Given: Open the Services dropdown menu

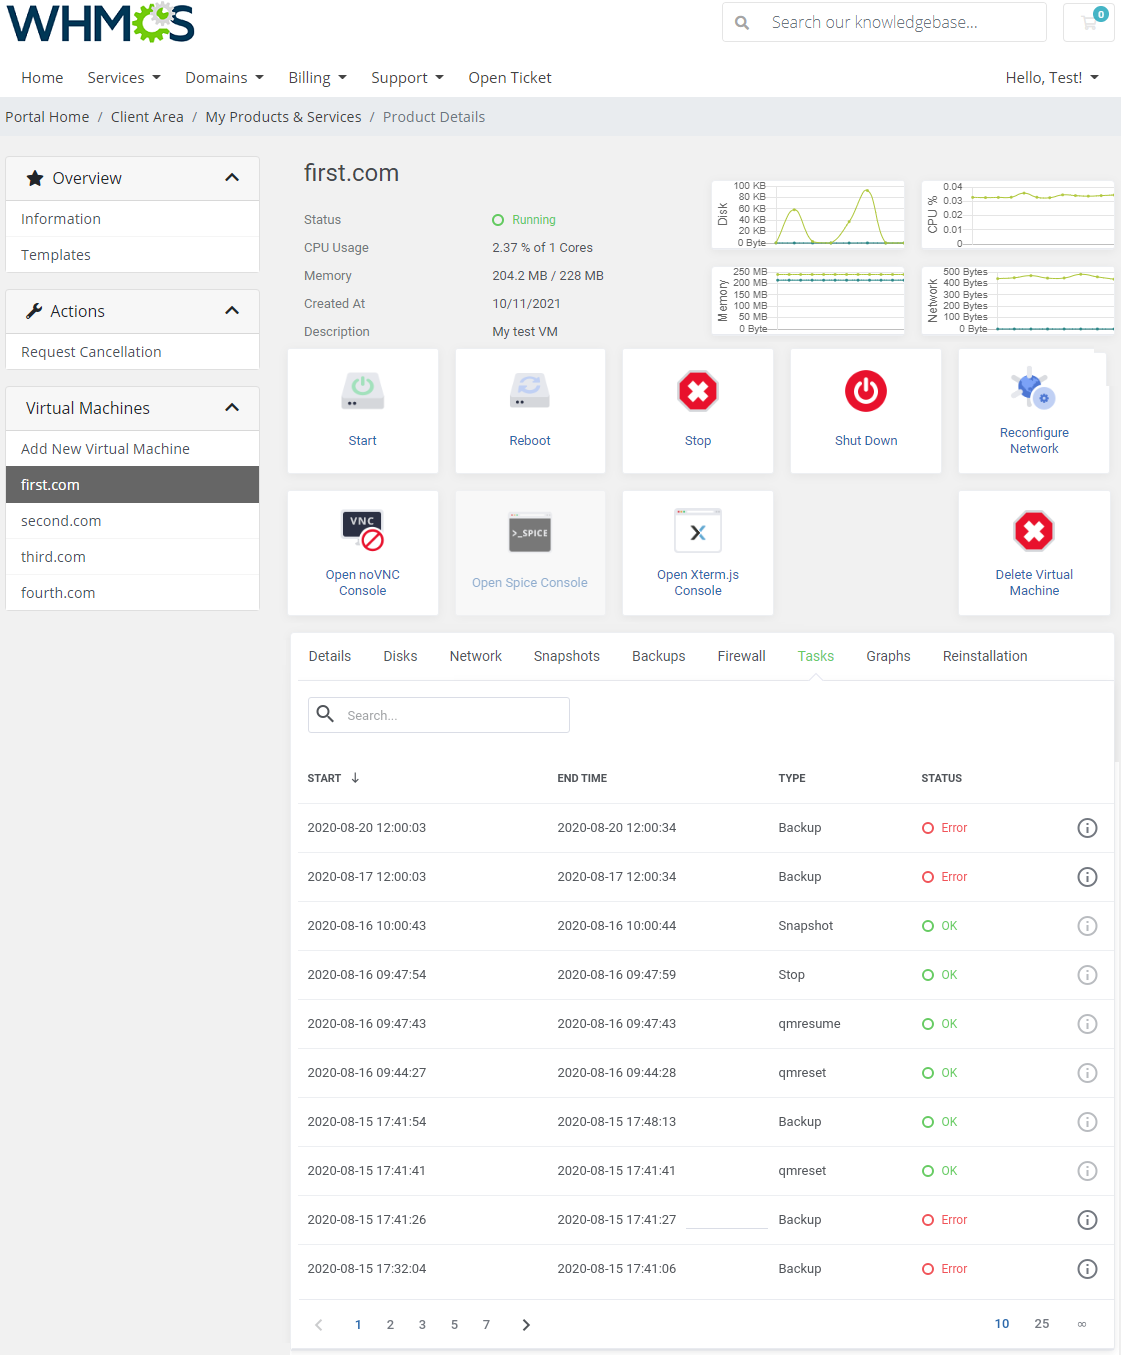Looking at the screenshot, I should (124, 78).
